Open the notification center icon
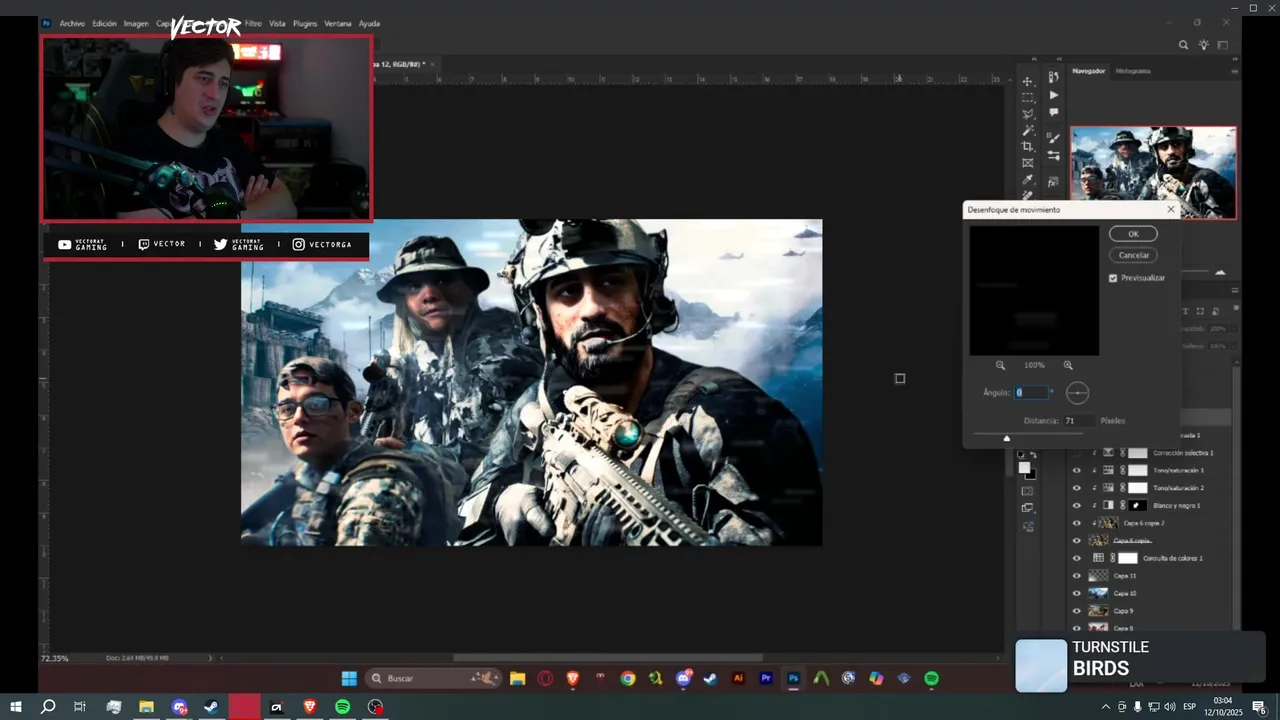Screen dimensions: 1280x720 pyautogui.click(x=1259, y=707)
